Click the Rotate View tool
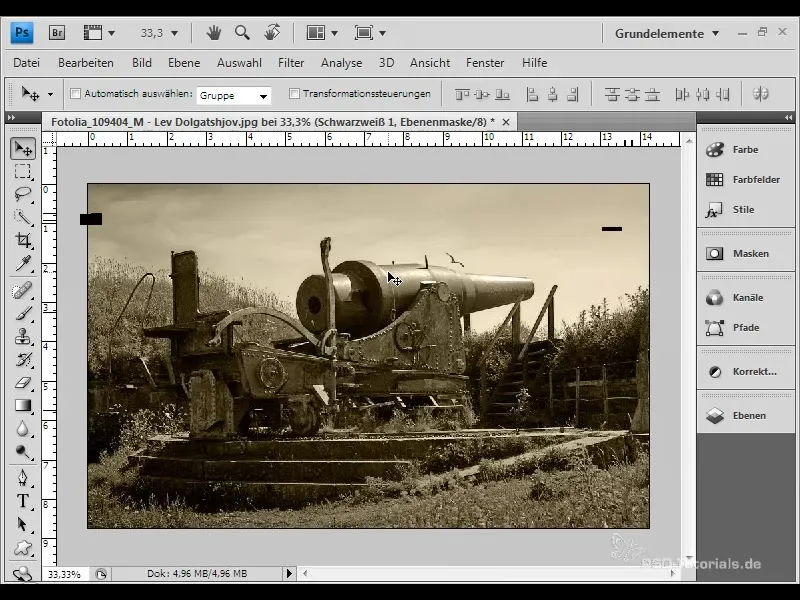The height and width of the screenshot is (600, 800). click(x=272, y=32)
